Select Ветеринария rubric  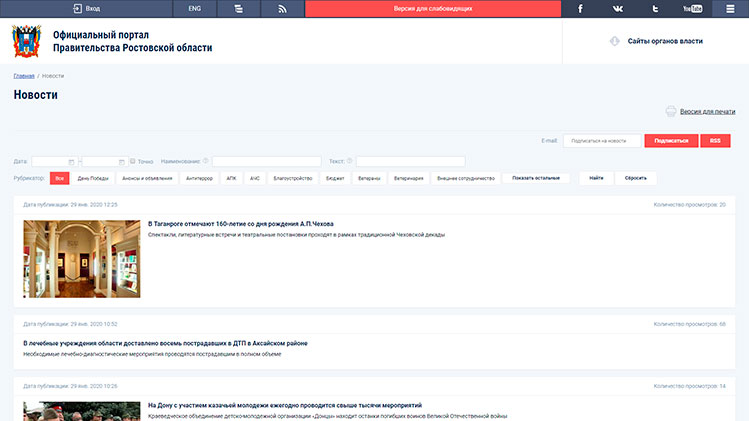(x=408, y=178)
